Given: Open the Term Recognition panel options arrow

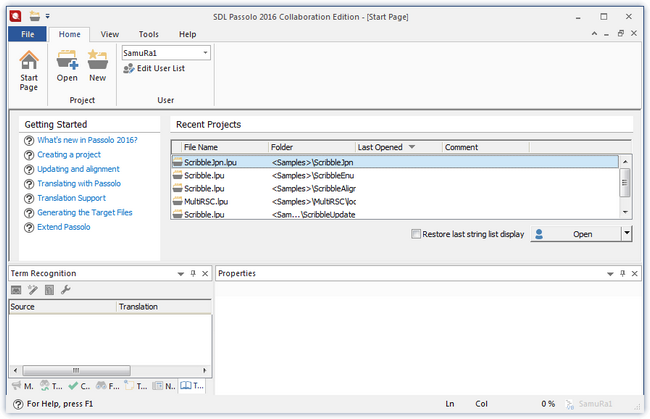Looking at the screenshot, I should [181, 273].
